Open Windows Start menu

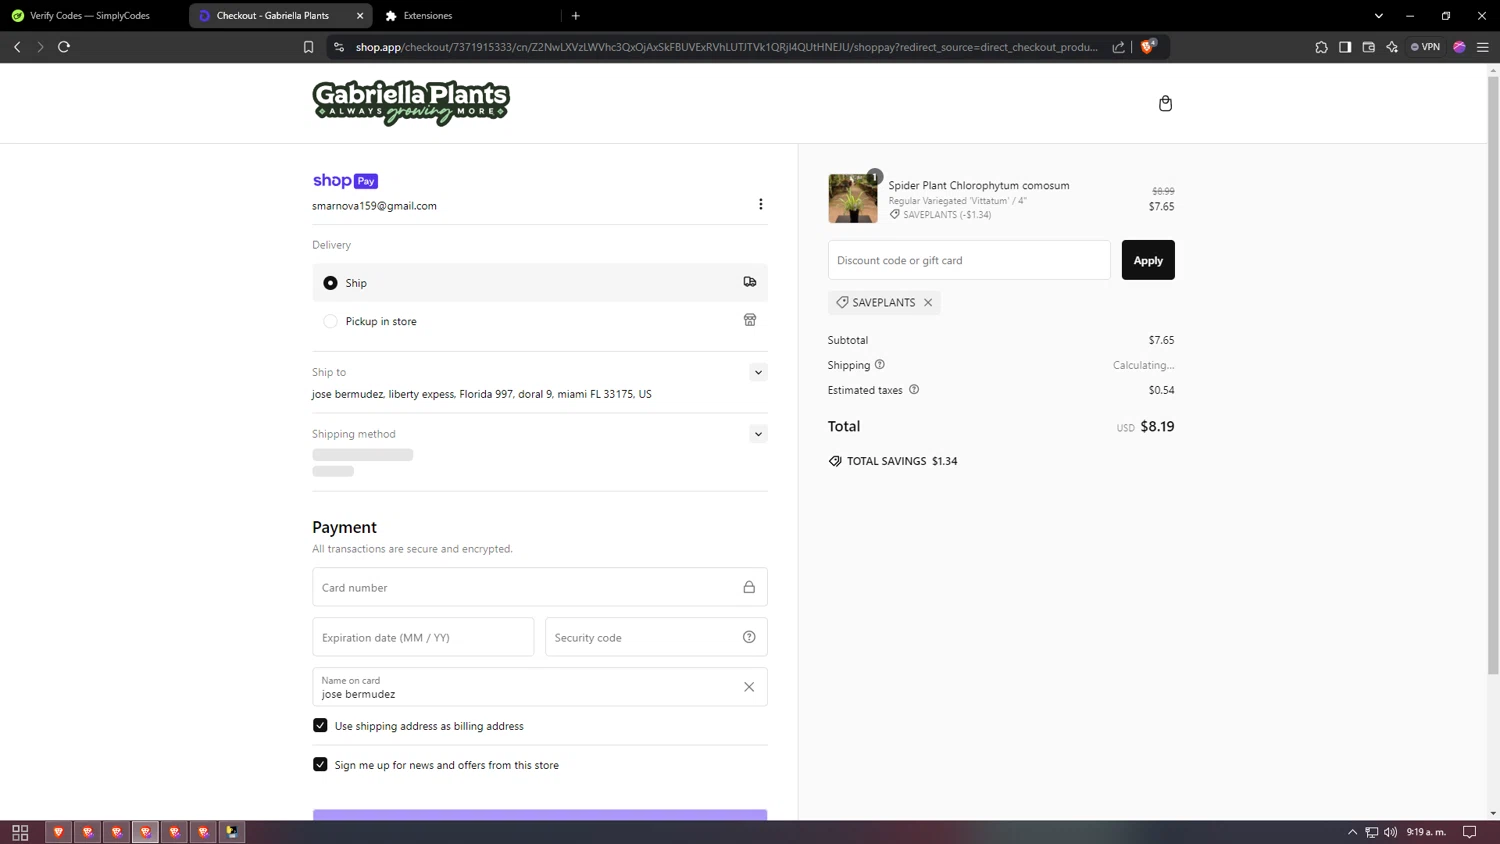coord(20,832)
